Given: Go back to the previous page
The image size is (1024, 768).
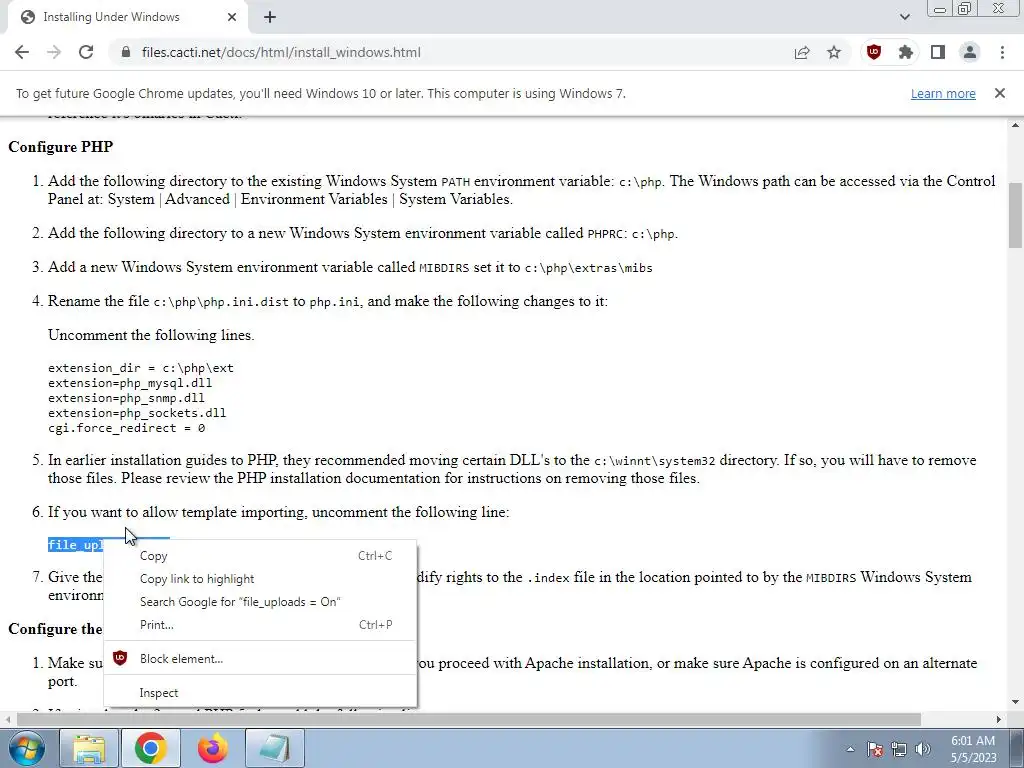Looking at the screenshot, I should click(x=22, y=52).
